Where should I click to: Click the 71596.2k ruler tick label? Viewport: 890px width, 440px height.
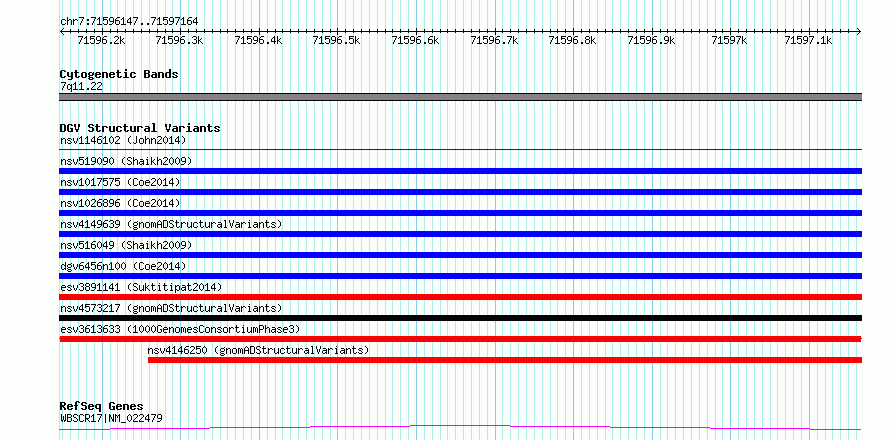click(101, 40)
